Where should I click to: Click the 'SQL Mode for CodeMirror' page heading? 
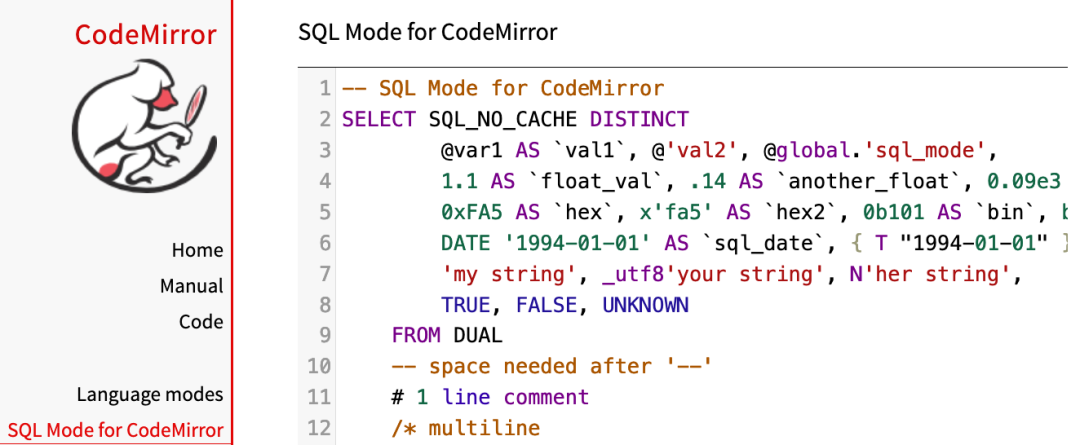point(428,32)
